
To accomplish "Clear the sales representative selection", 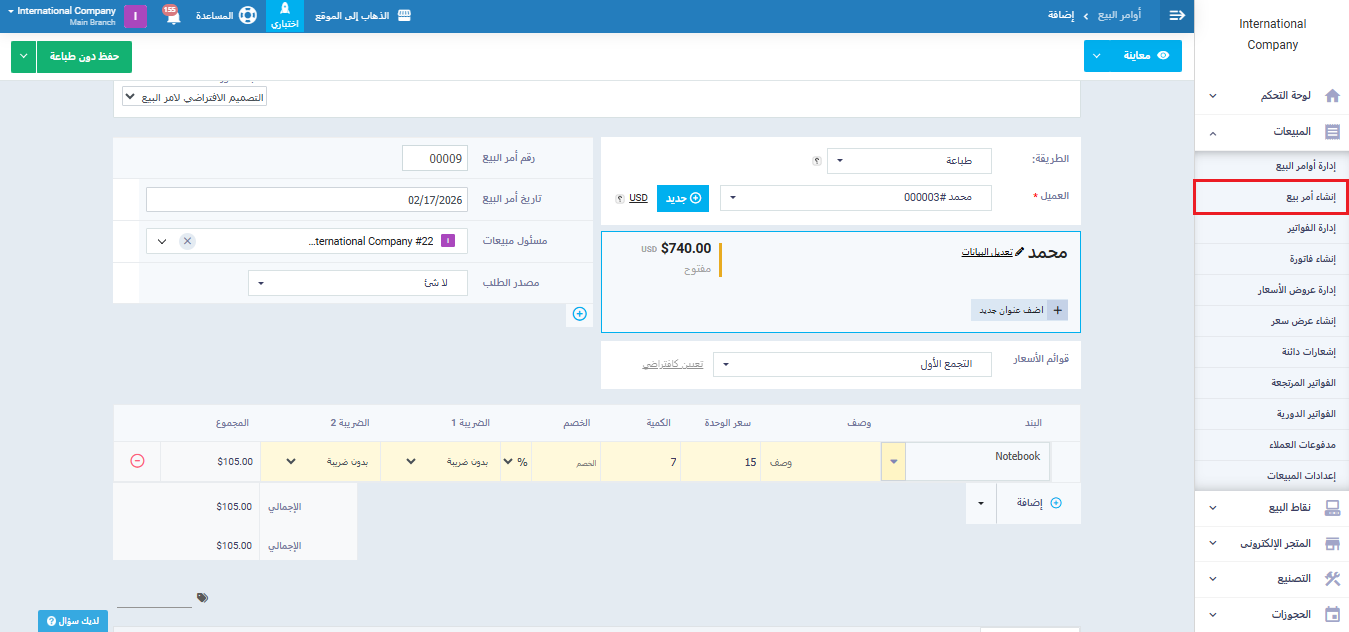I will pyautogui.click(x=187, y=241).
